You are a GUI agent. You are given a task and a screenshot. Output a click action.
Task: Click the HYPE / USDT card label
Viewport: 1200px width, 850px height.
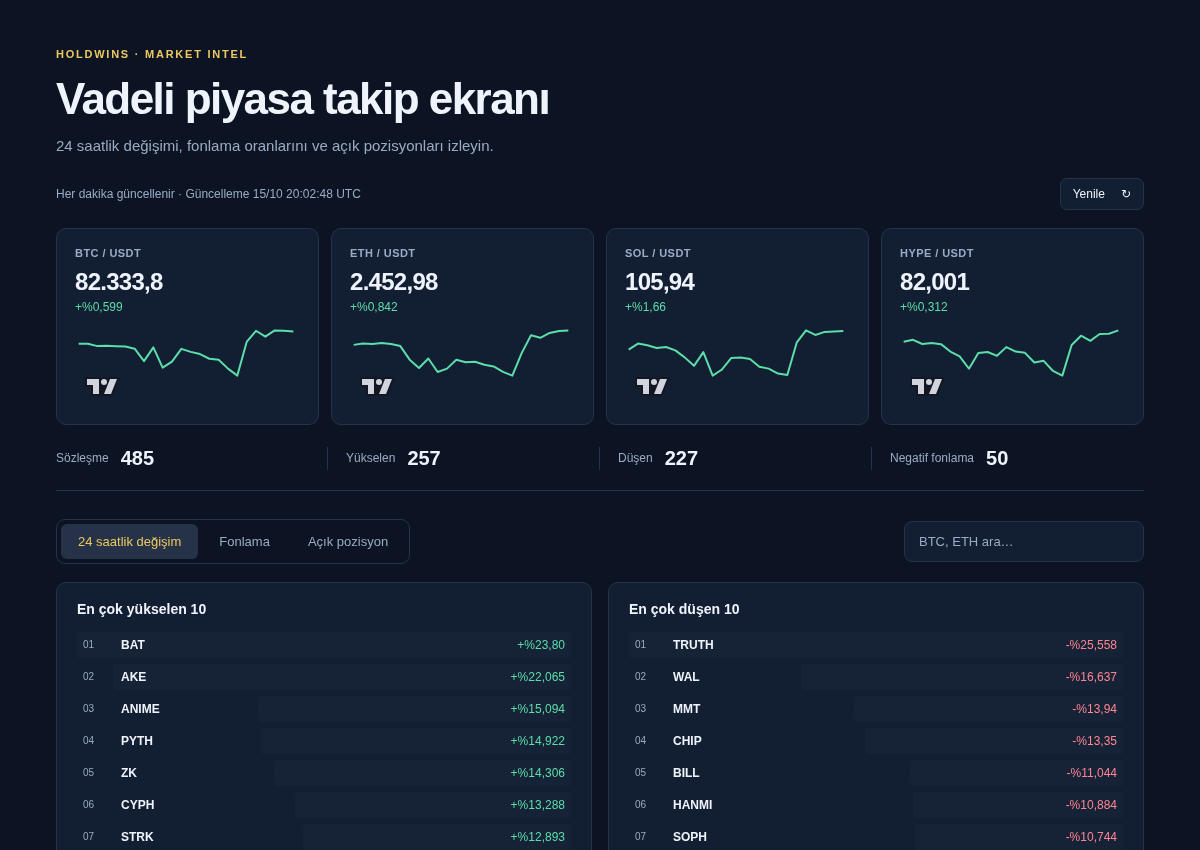[x=937, y=253]
